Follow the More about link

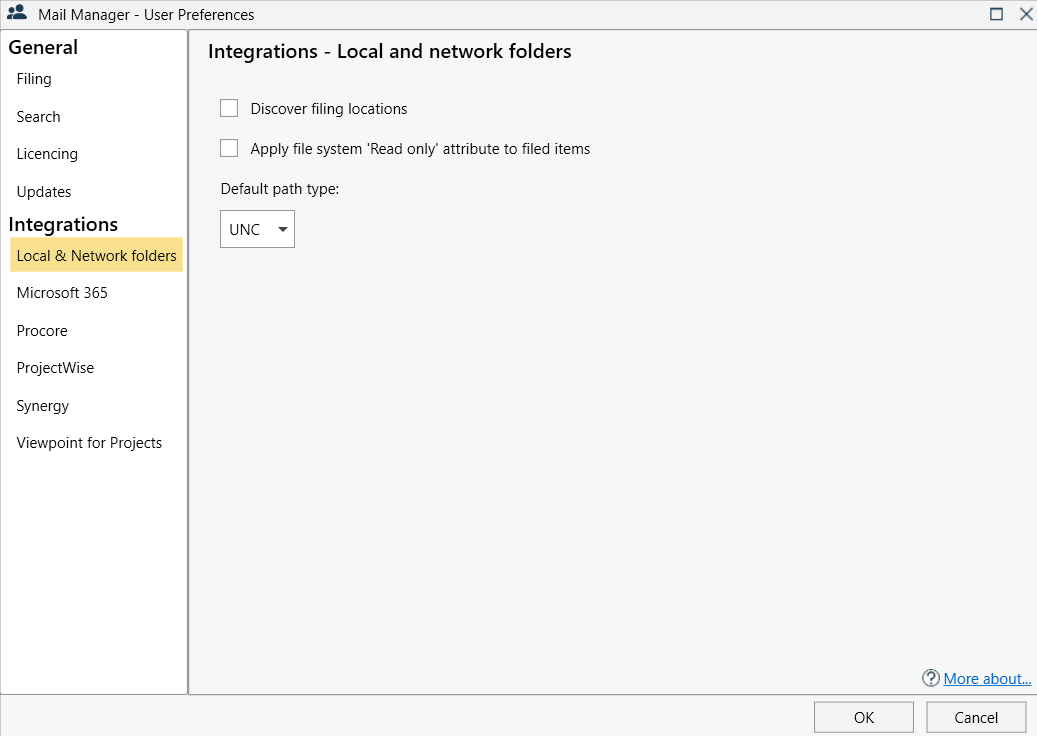click(987, 678)
